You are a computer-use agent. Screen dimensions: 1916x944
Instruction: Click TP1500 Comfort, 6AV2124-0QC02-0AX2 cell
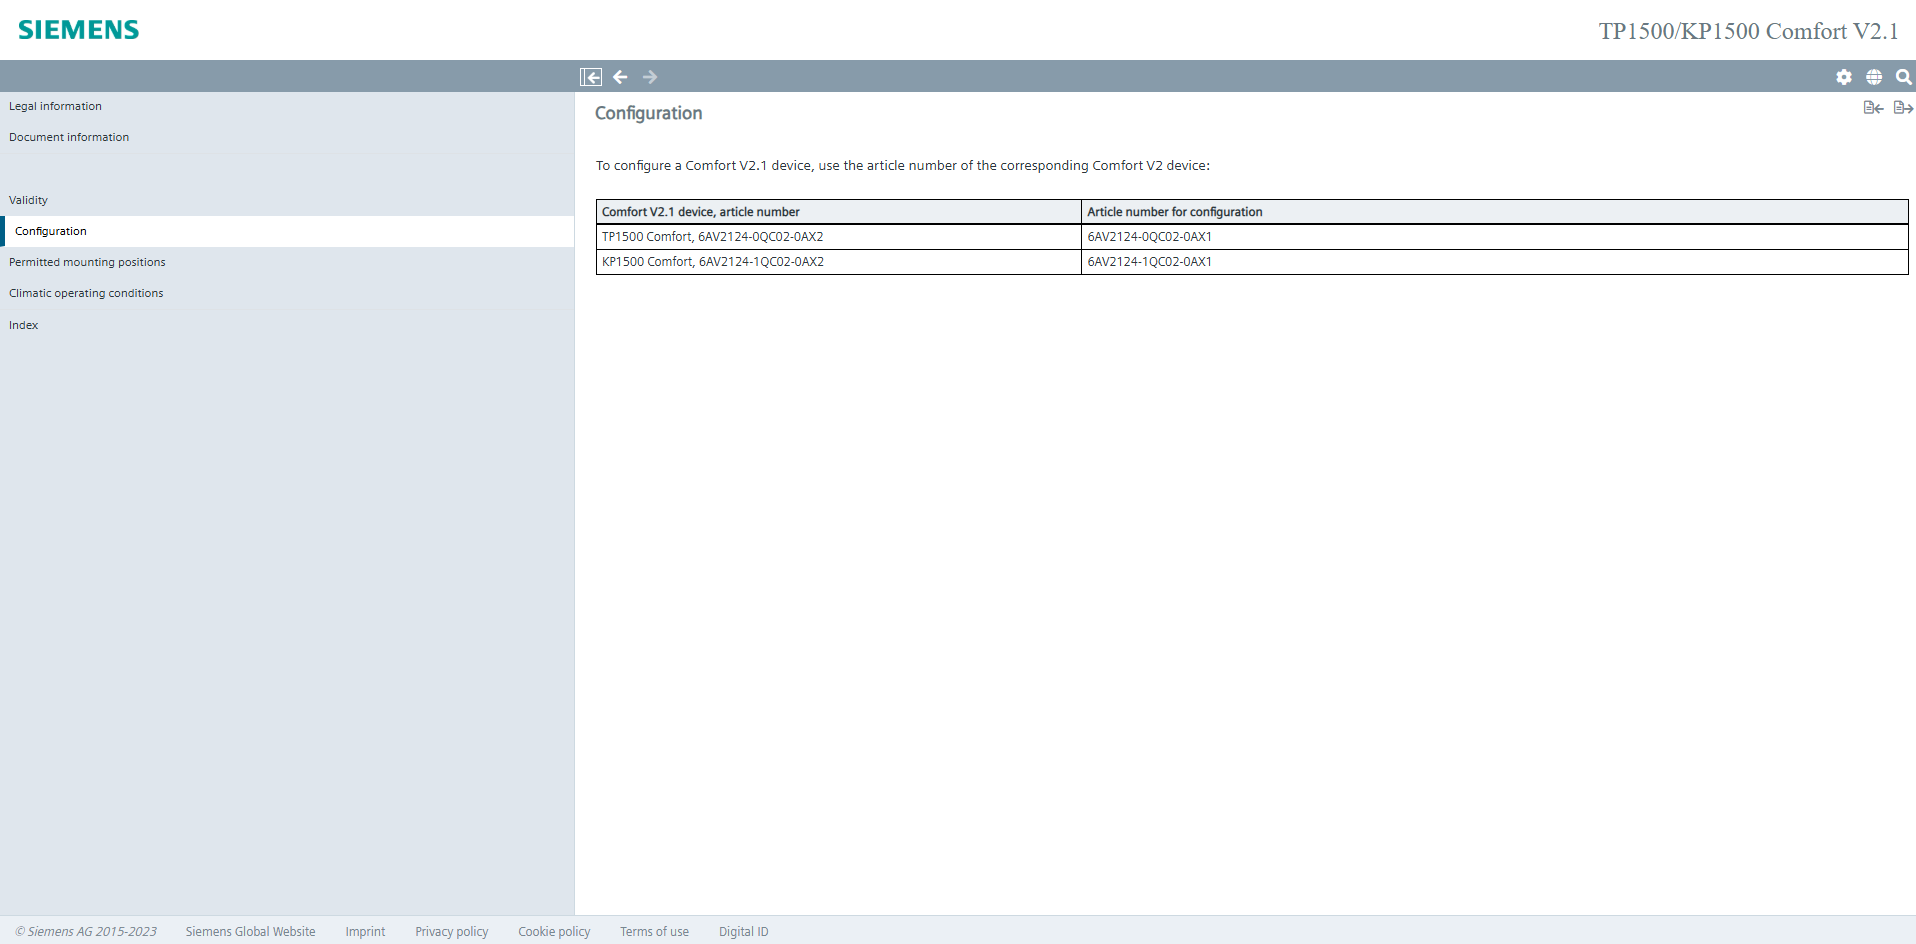click(x=839, y=237)
